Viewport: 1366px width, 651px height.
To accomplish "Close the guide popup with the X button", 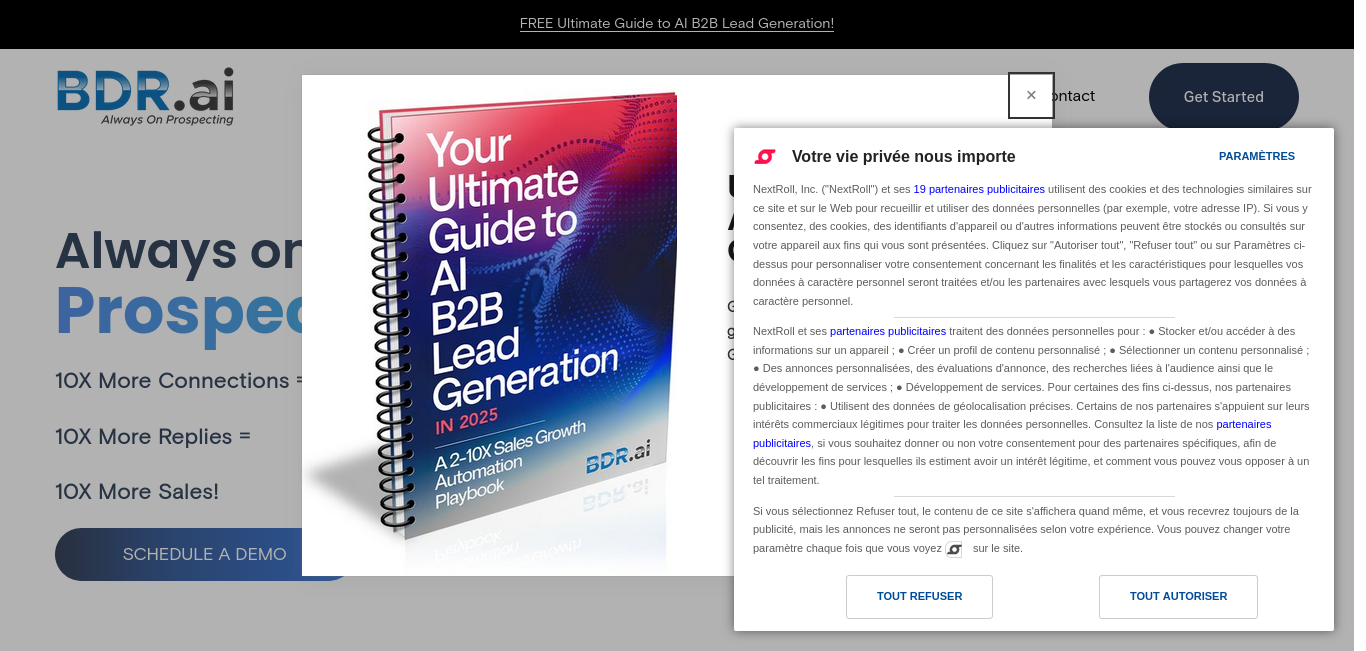I will point(1031,96).
